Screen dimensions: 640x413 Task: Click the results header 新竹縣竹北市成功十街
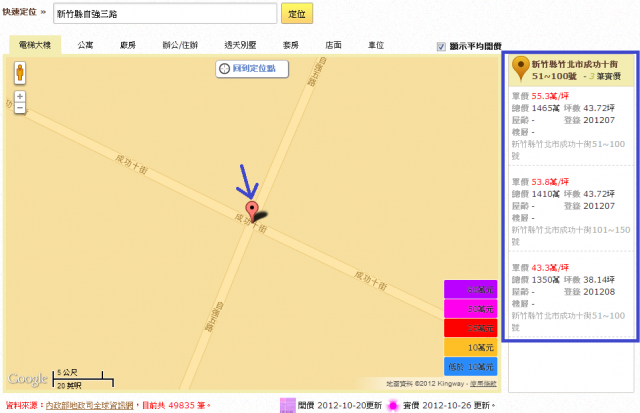tap(575, 64)
